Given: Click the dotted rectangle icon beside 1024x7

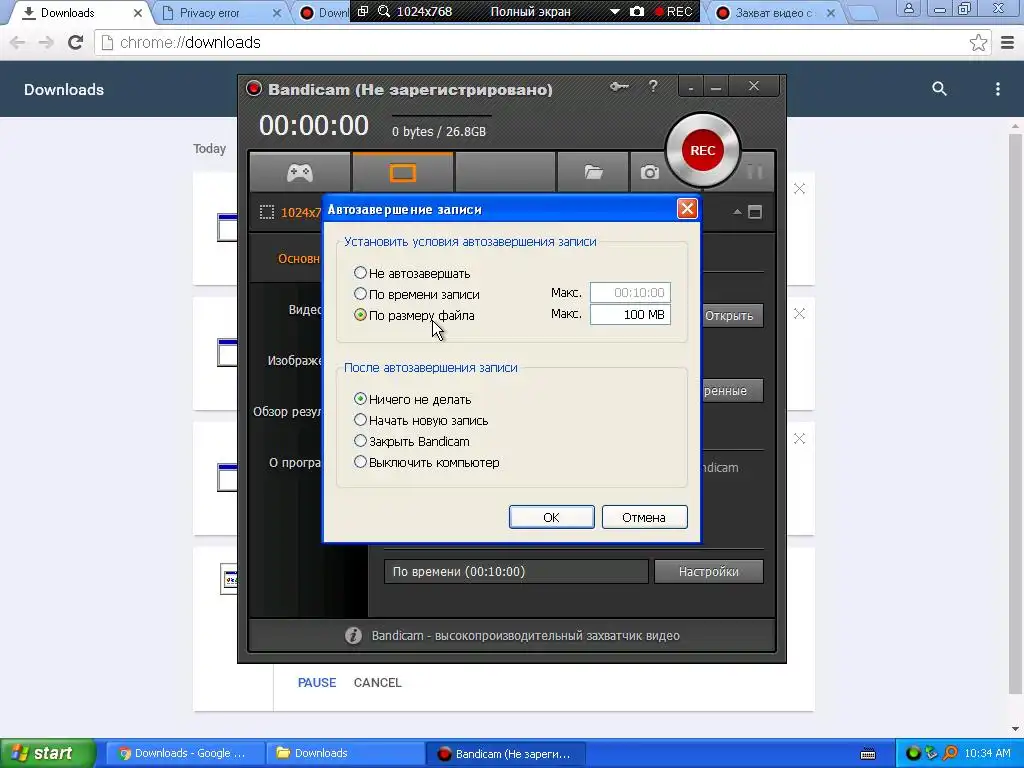Looking at the screenshot, I should tap(266, 212).
